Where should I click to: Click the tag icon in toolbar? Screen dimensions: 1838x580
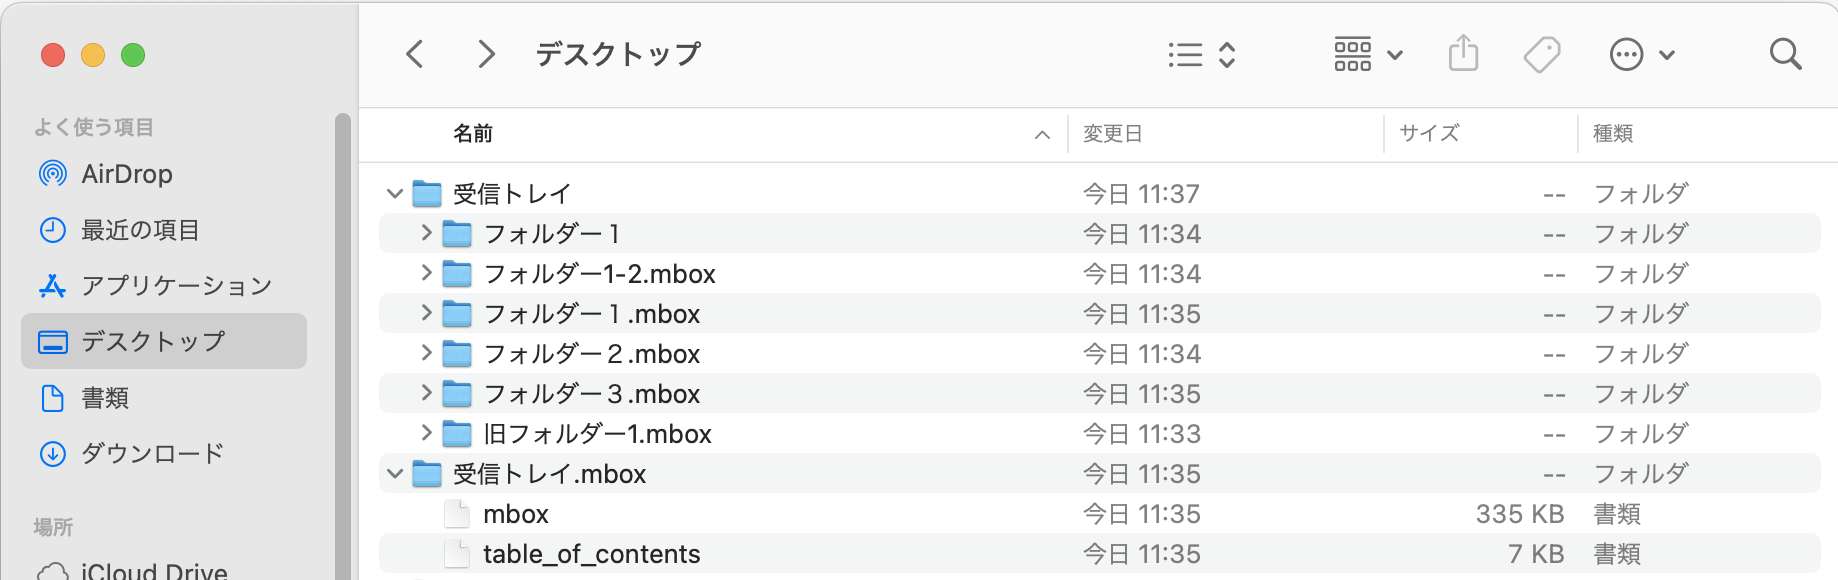pyautogui.click(x=1542, y=54)
